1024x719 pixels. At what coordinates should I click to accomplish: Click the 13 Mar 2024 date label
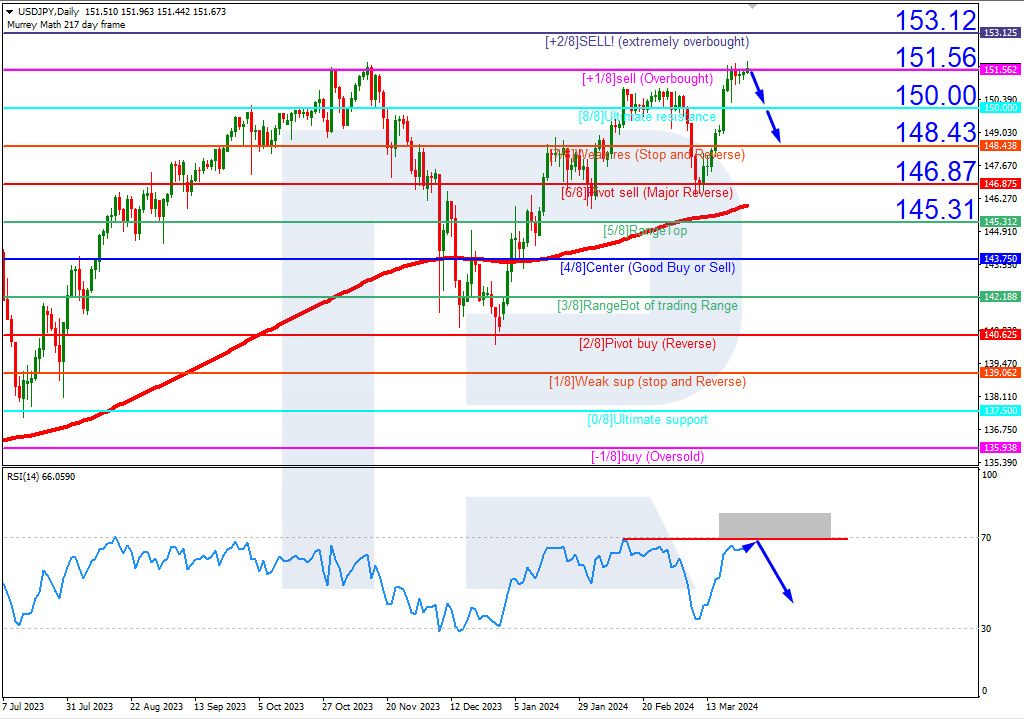tap(733, 706)
